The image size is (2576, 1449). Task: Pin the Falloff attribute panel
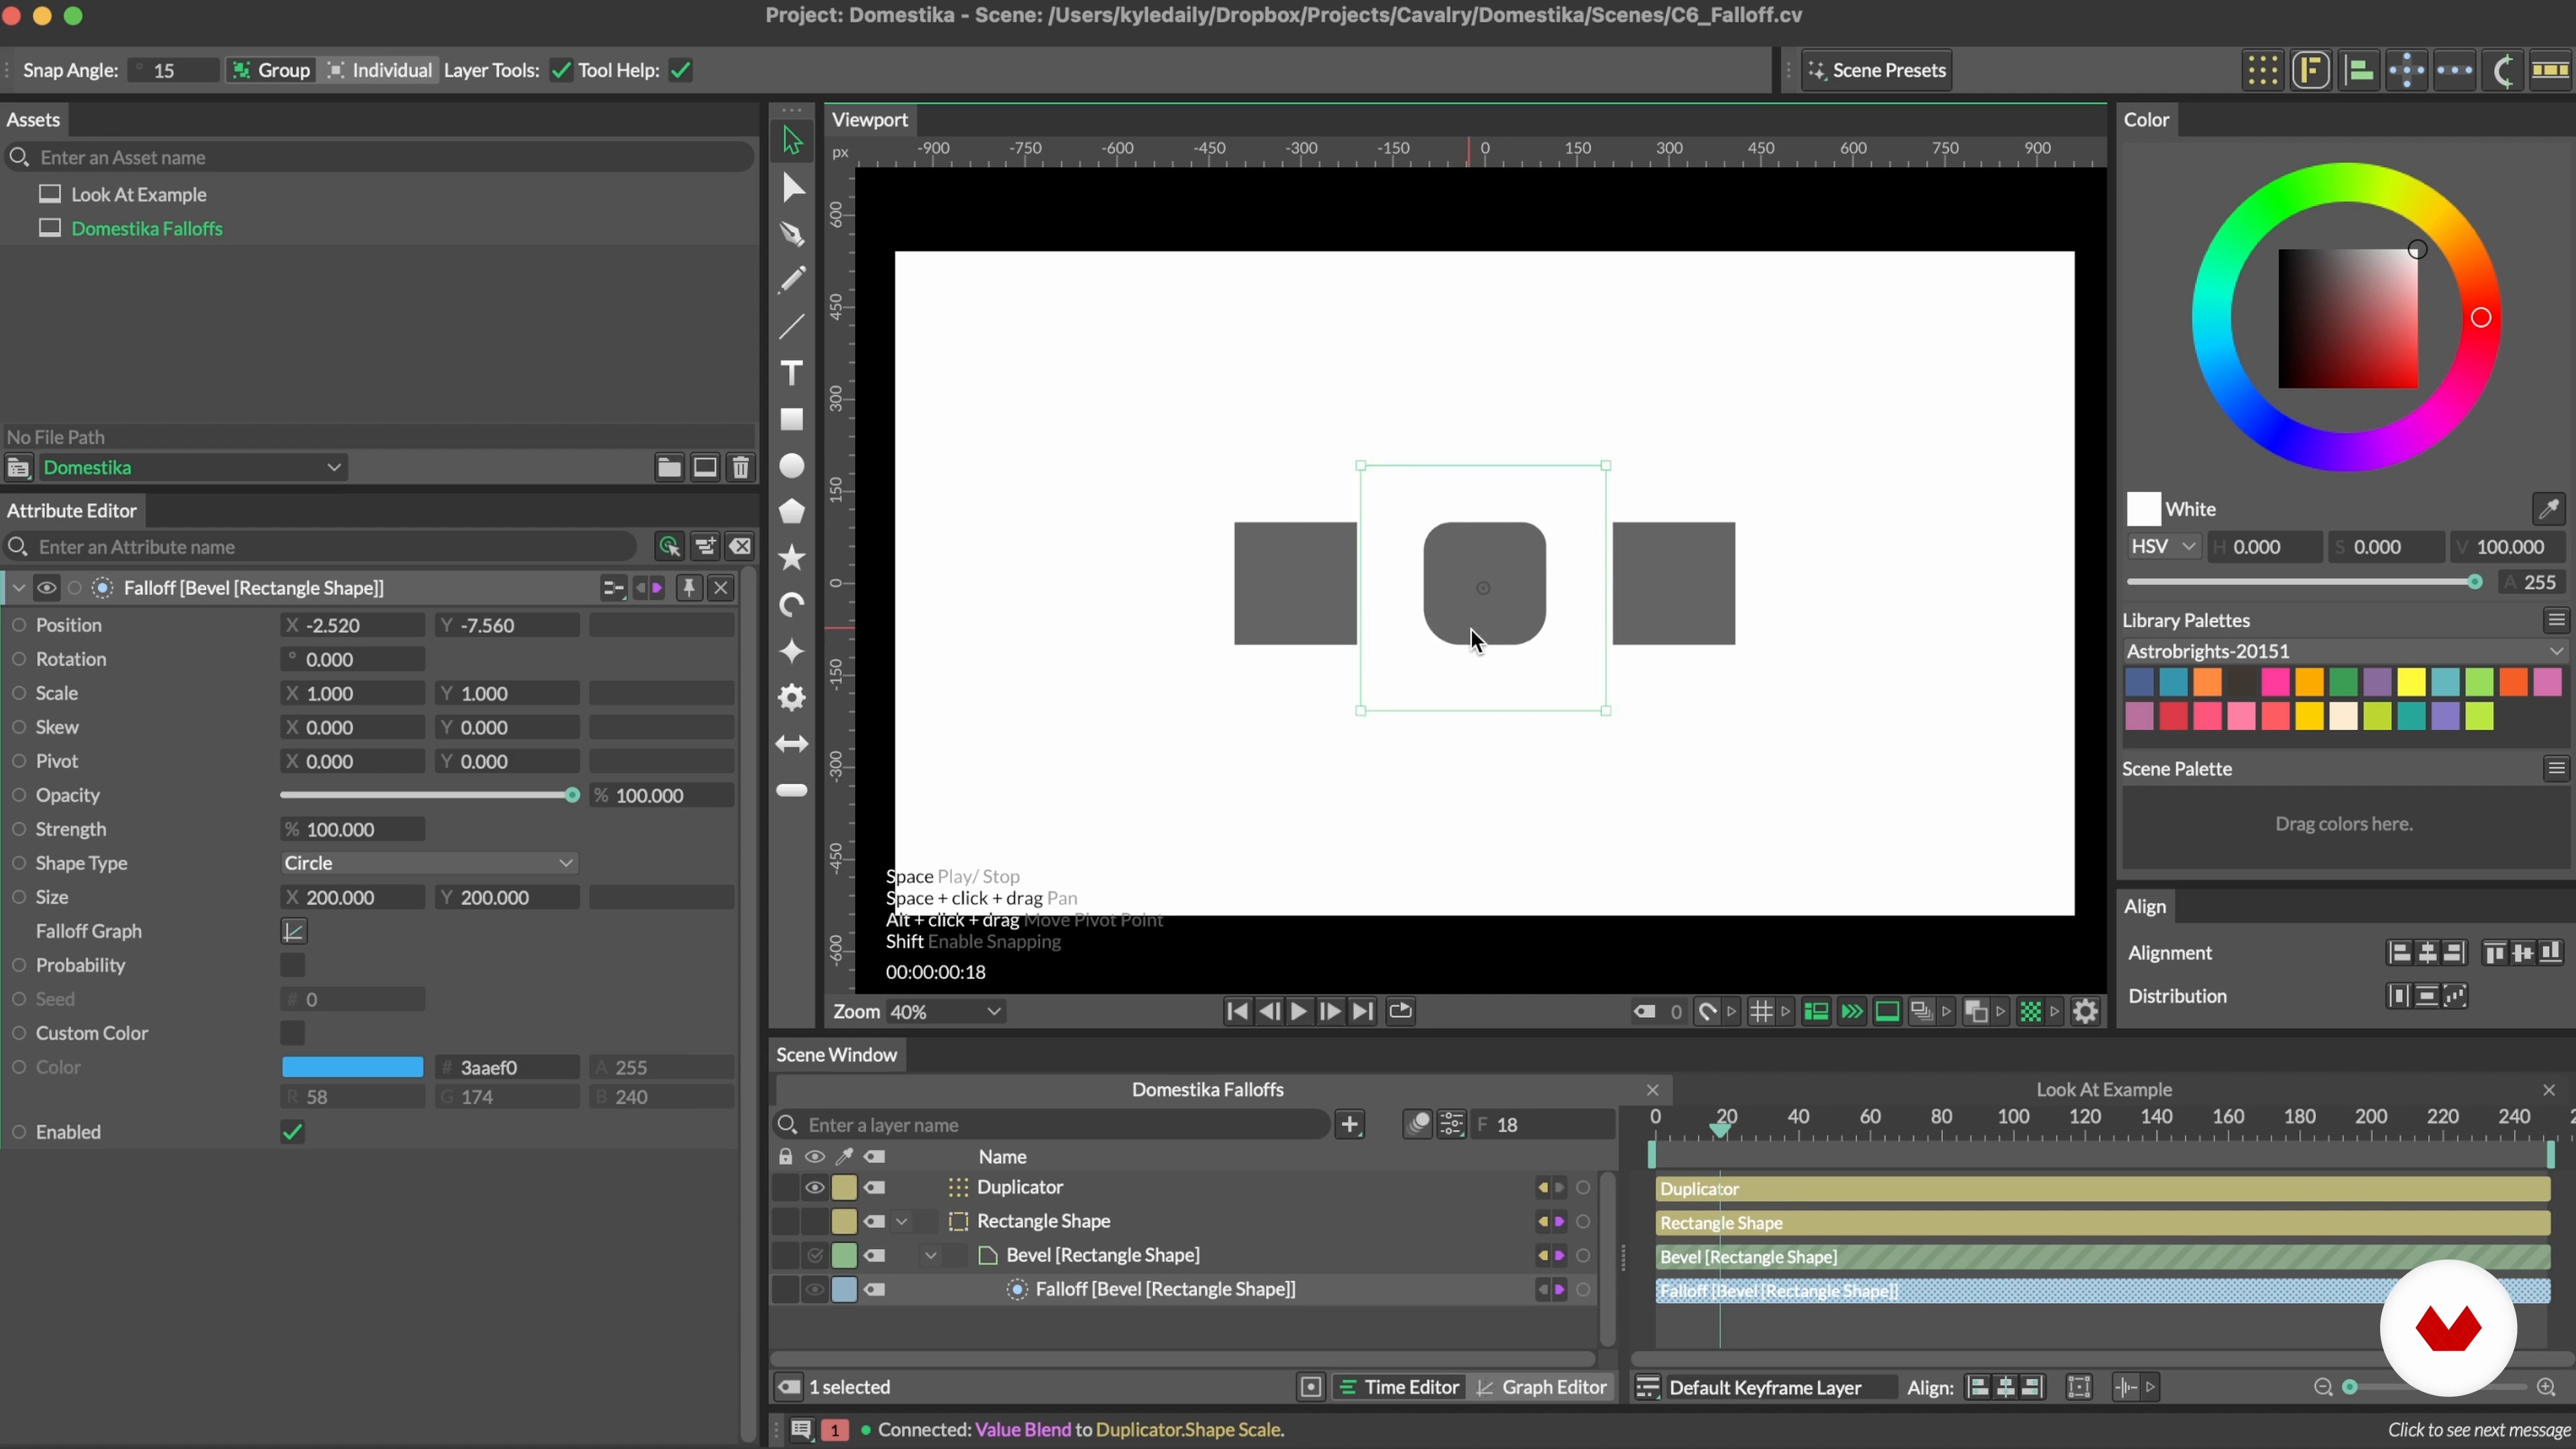point(688,588)
